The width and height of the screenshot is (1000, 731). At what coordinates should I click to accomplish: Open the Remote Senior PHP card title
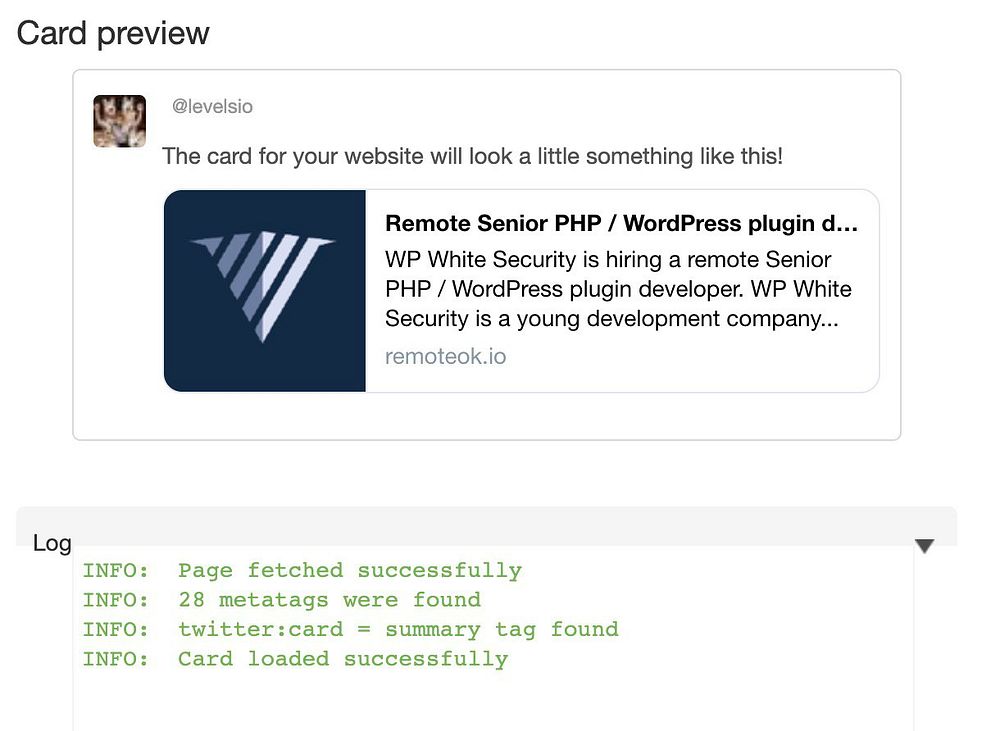pyautogui.click(x=621, y=223)
